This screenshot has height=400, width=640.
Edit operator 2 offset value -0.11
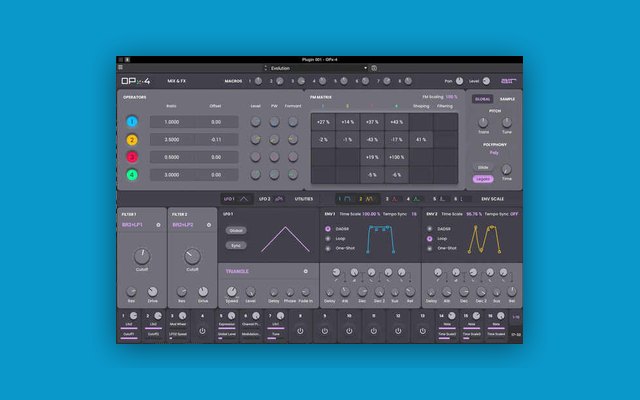(216, 140)
